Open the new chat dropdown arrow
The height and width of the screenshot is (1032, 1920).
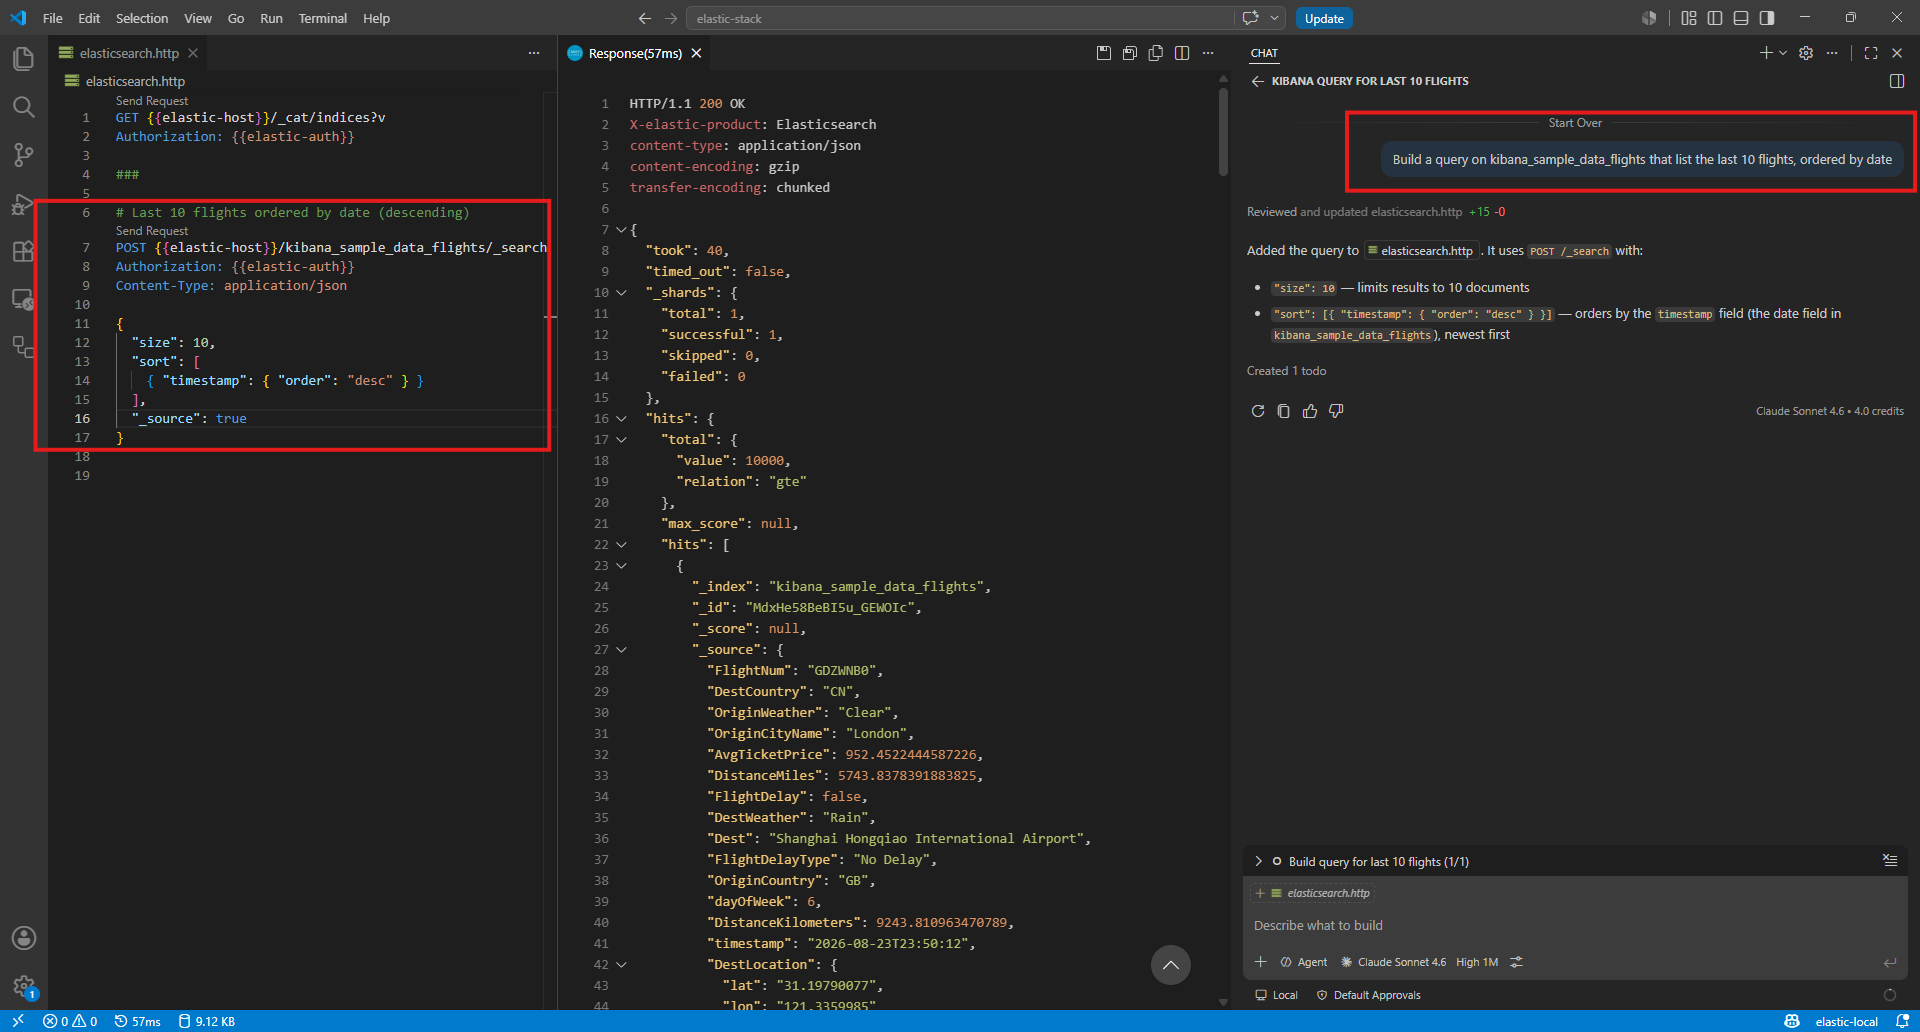[x=1783, y=53]
